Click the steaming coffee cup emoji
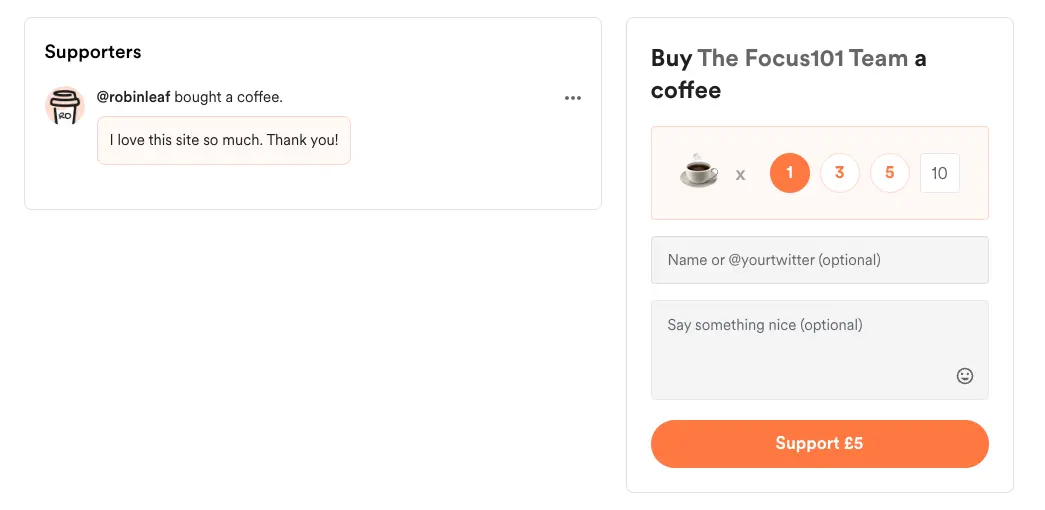Screen dimensions: 1045x510 tap(699, 172)
